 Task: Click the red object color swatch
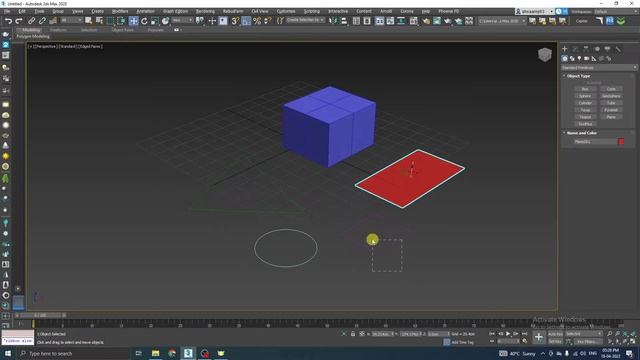coord(621,142)
